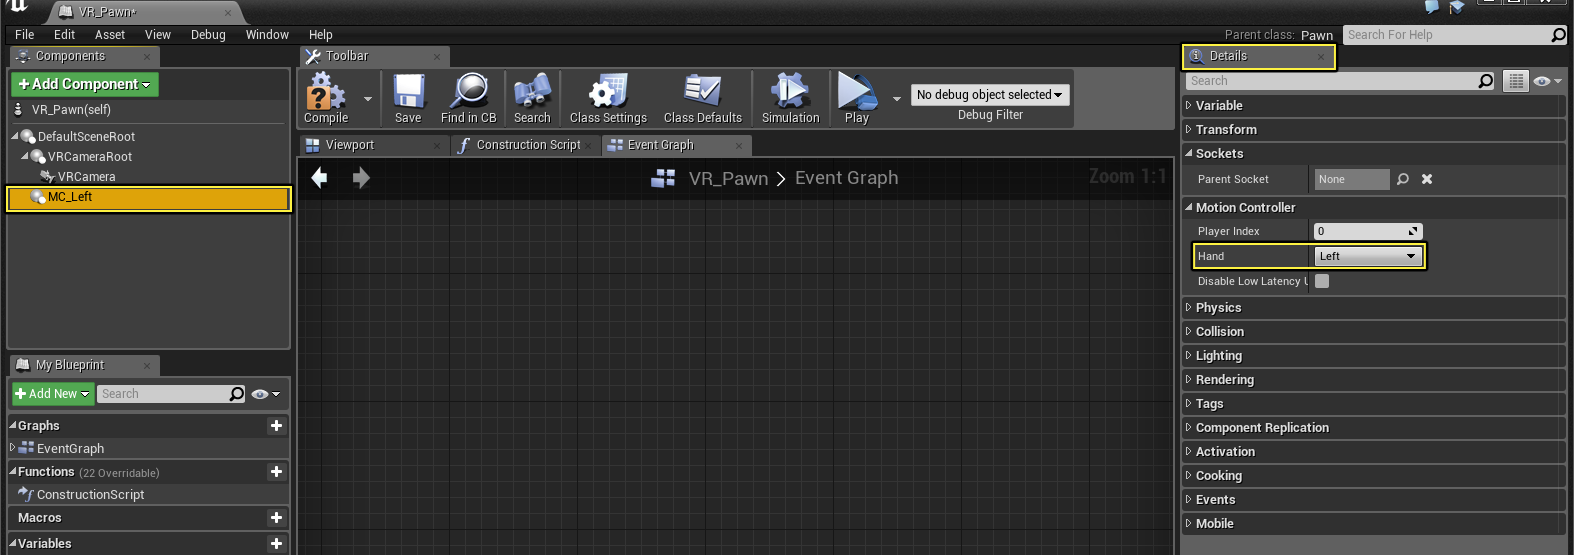Toggle Details property matrix grid view

point(1516,81)
